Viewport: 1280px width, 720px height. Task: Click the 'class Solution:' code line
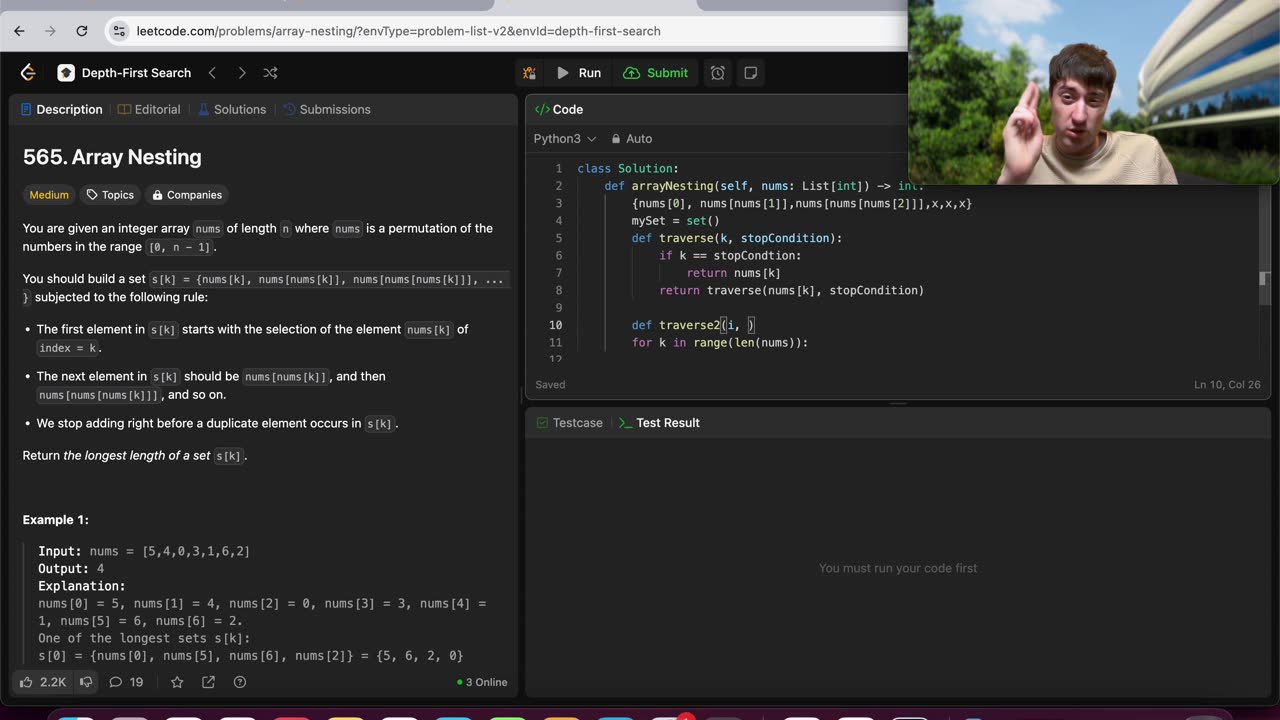628,169
